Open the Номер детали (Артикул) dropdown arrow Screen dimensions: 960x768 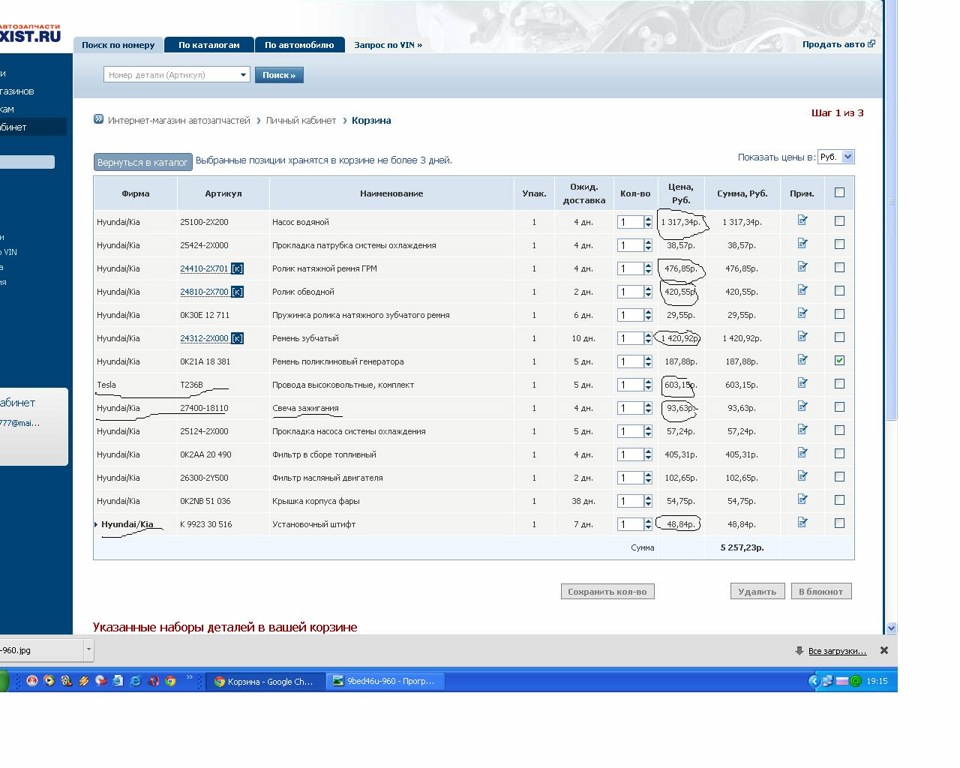[243, 75]
